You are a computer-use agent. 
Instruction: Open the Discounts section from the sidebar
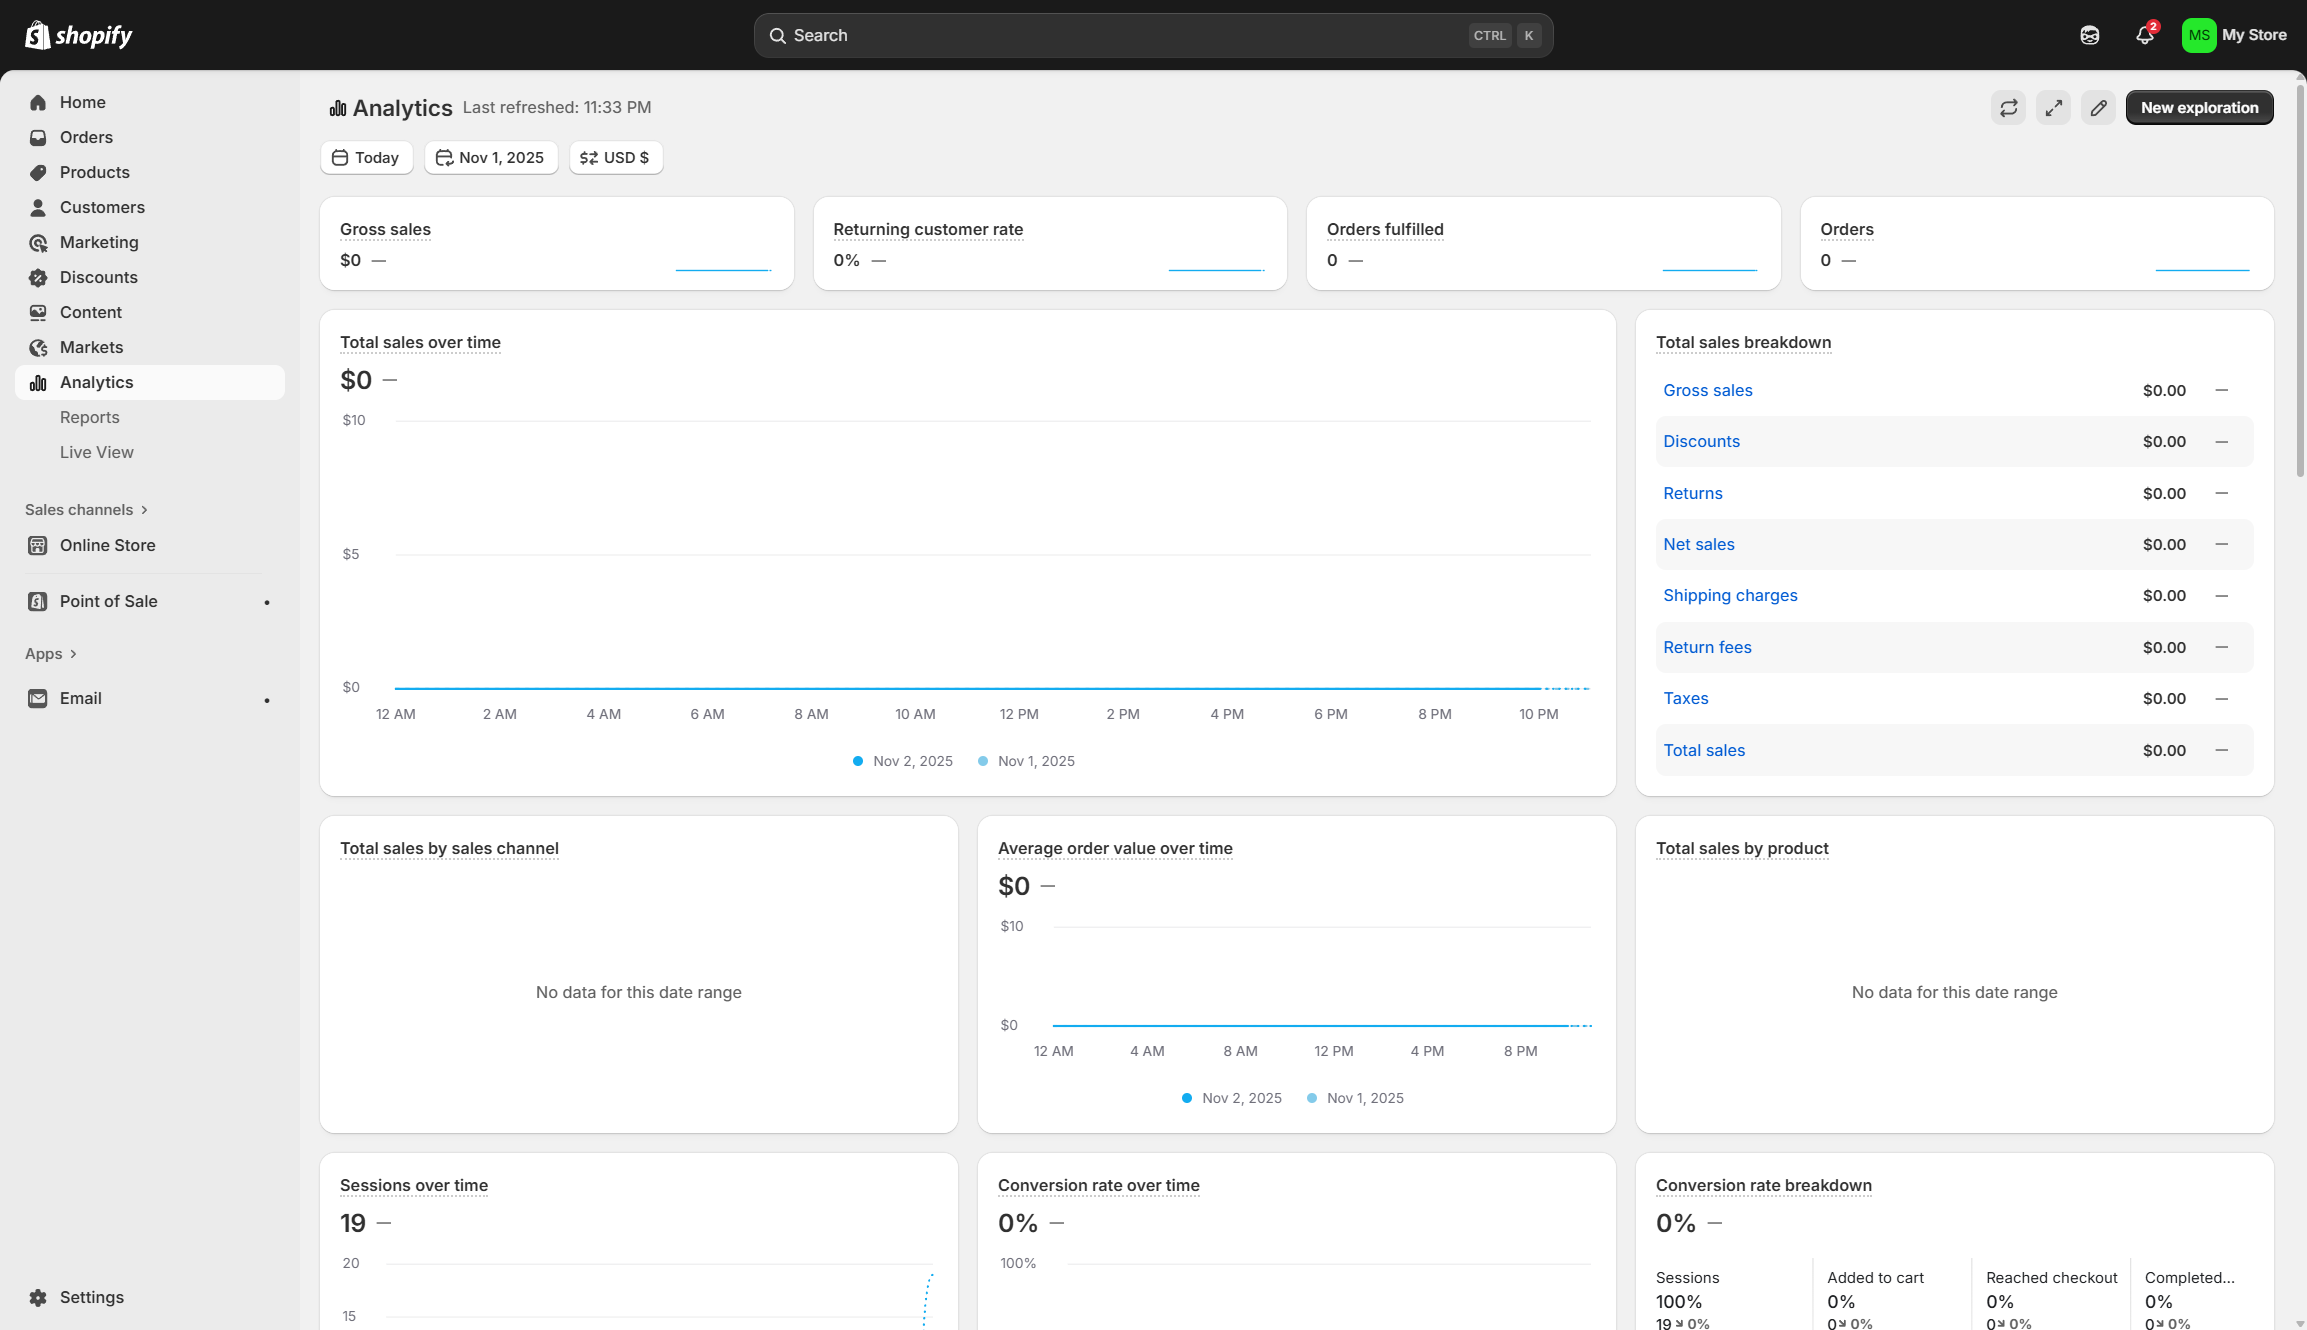click(98, 277)
